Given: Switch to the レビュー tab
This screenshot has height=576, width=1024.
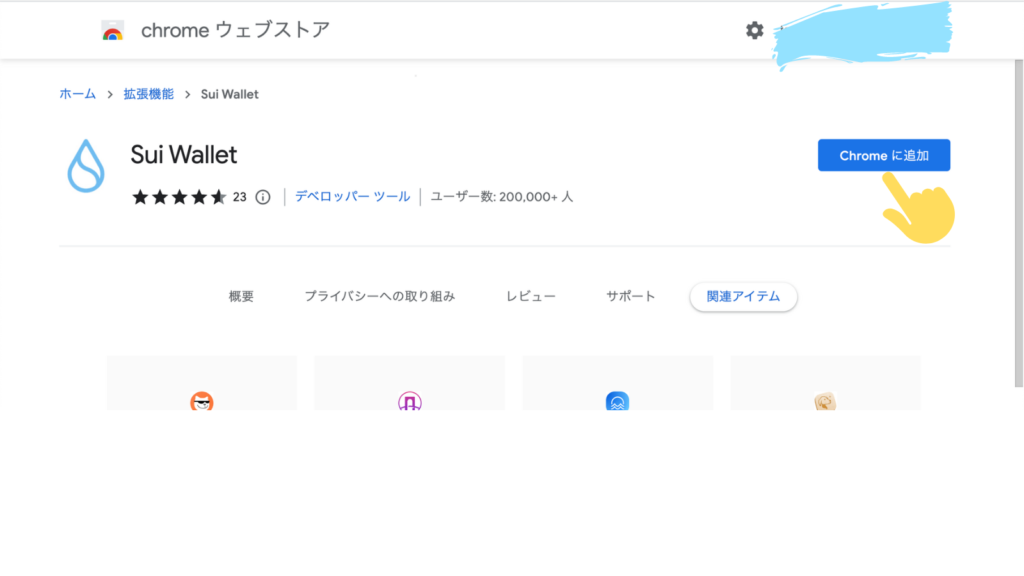Looking at the screenshot, I should click(531, 296).
